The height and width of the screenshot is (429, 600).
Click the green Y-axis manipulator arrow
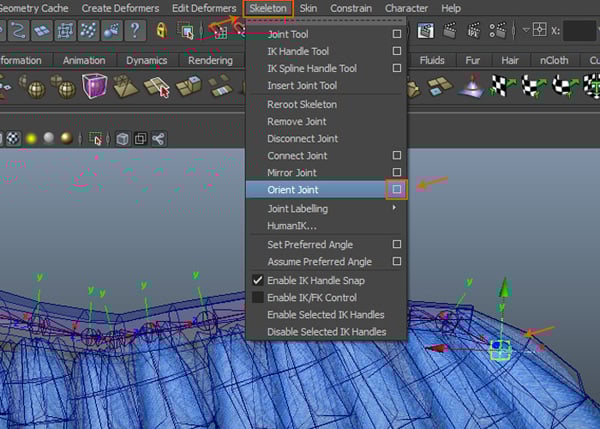click(x=505, y=289)
